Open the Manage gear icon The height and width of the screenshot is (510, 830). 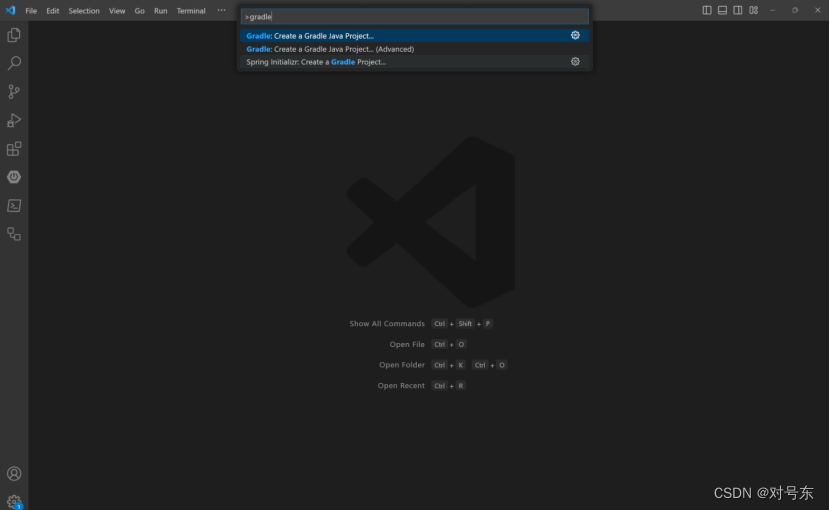click(x=14, y=501)
